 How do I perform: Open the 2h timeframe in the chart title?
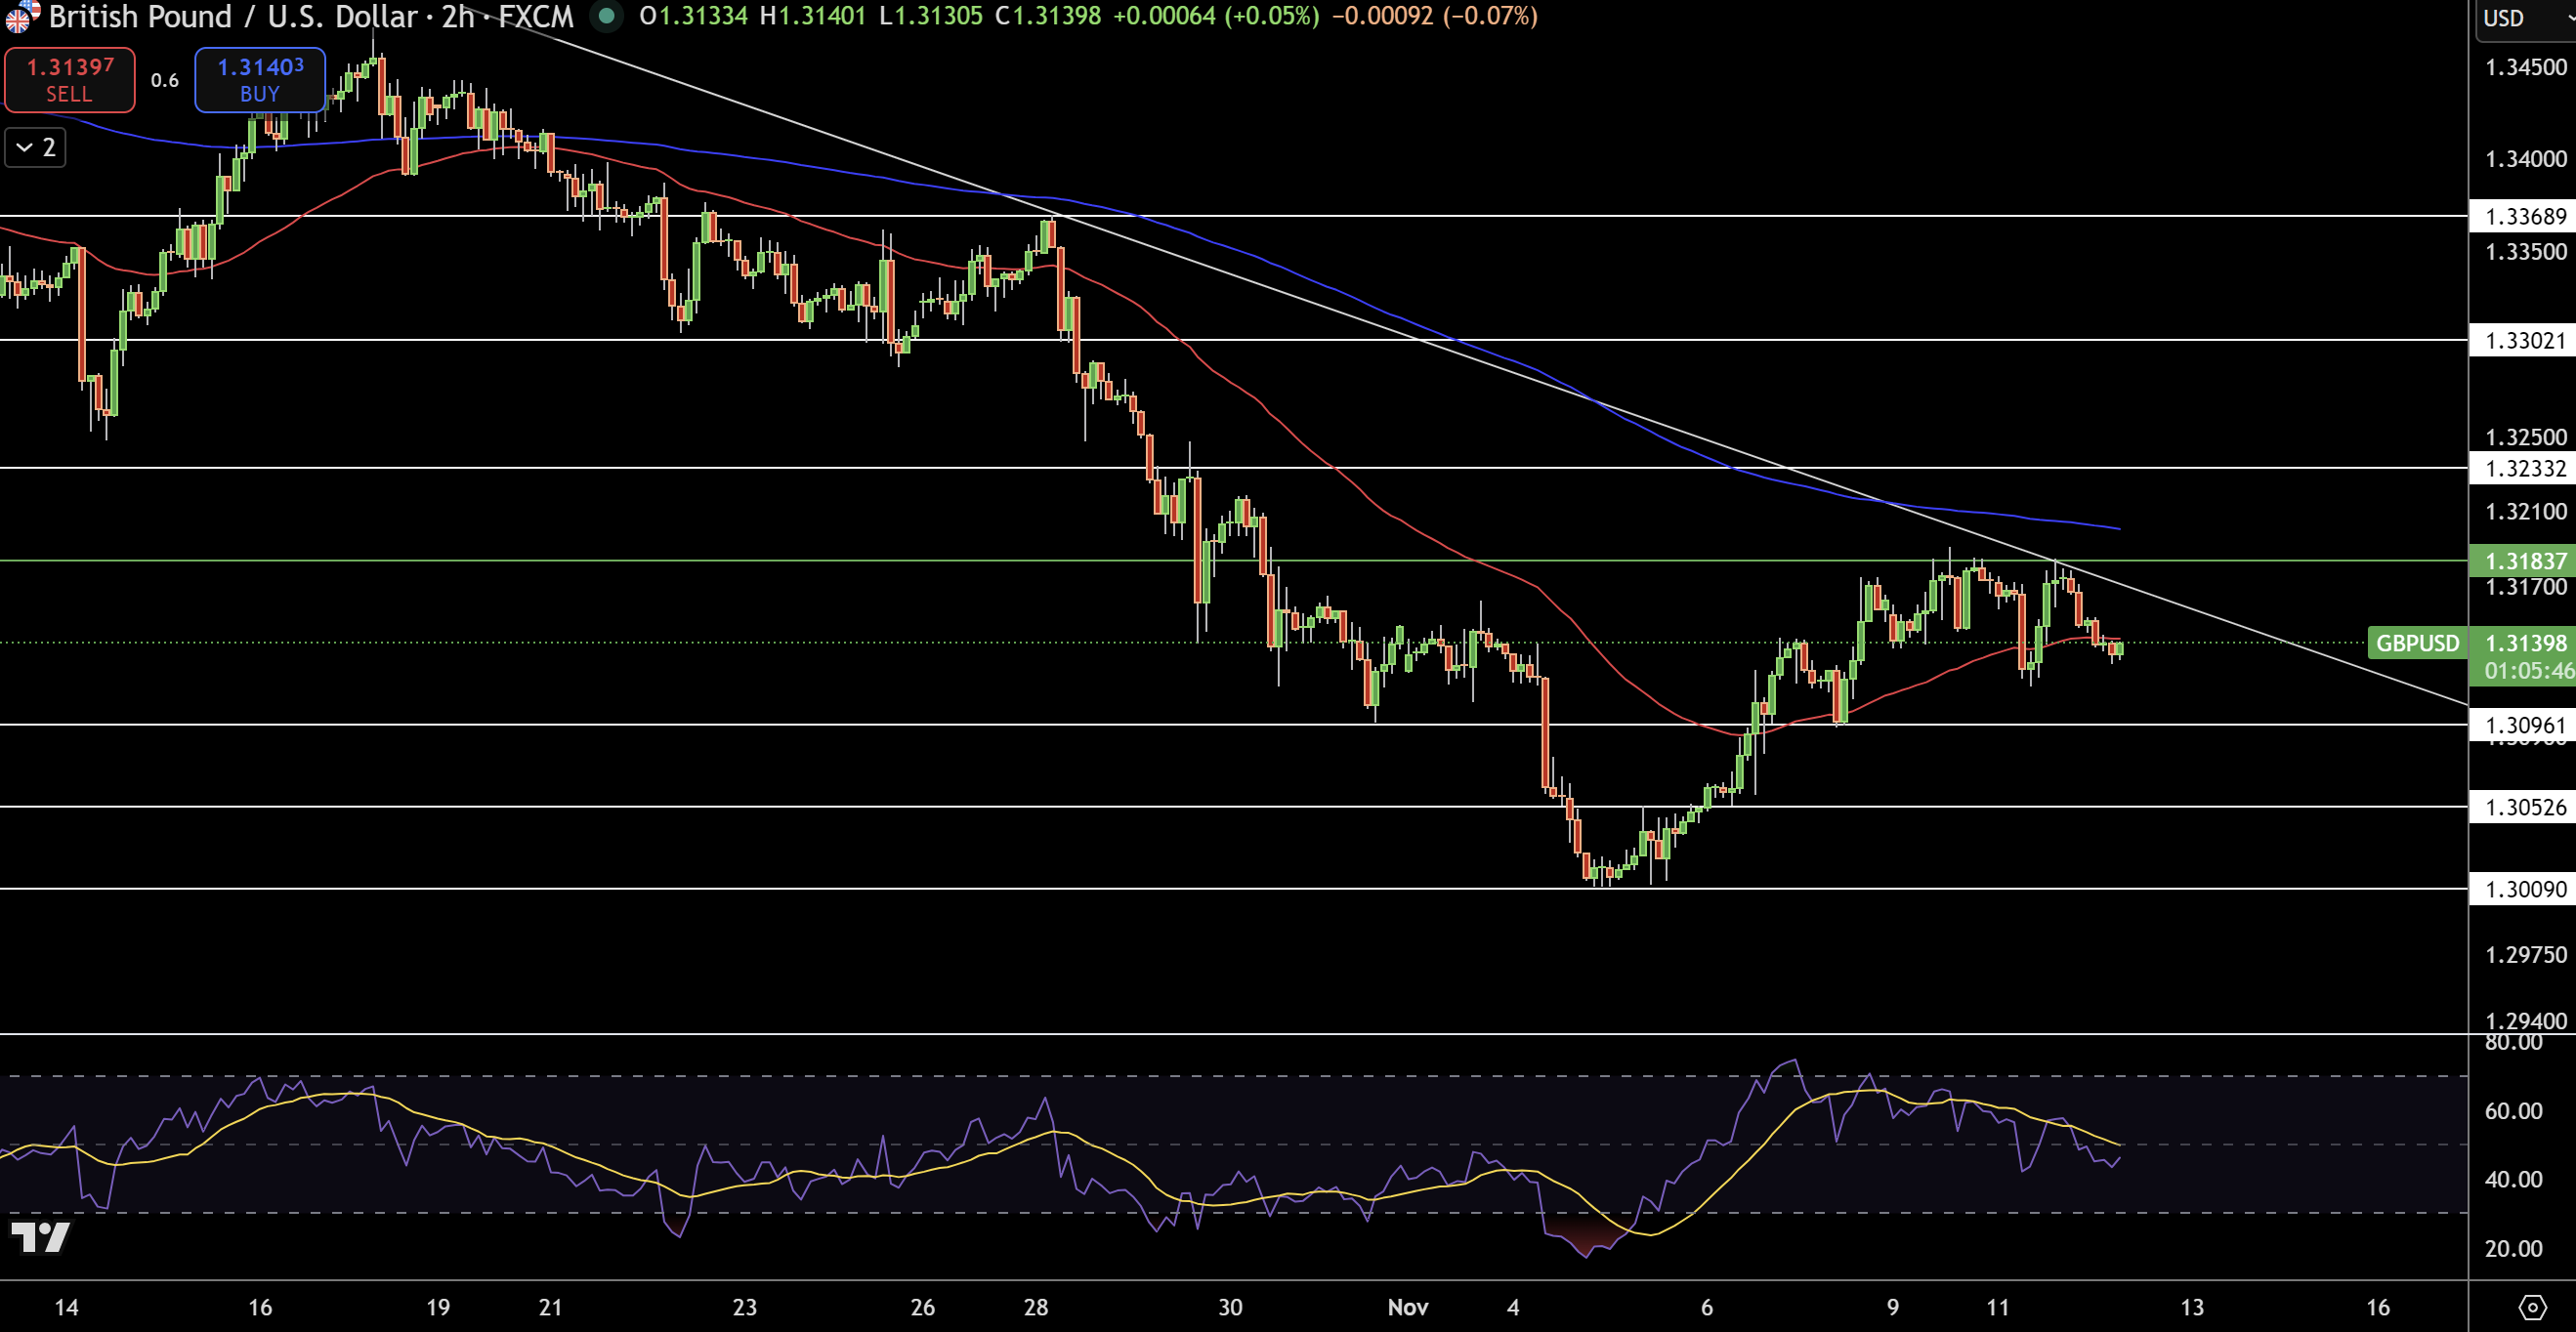(x=458, y=17)
